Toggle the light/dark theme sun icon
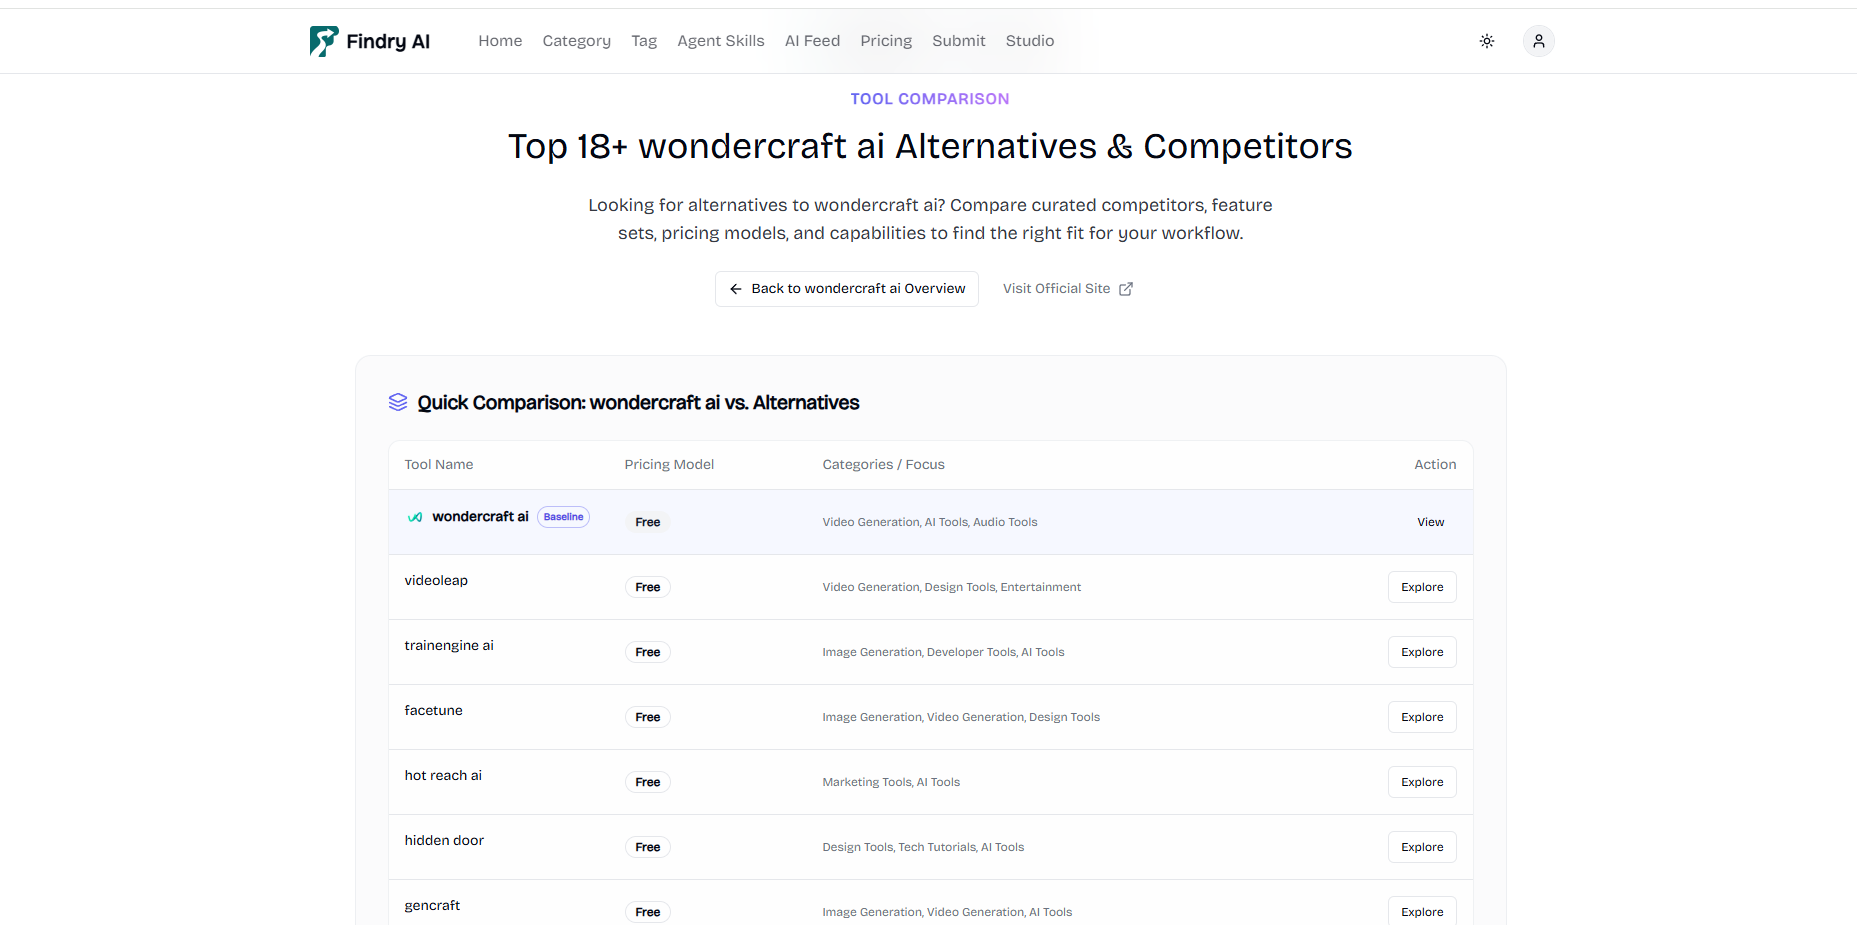This screenshot has width=1857, height=925. point(1487,41)
